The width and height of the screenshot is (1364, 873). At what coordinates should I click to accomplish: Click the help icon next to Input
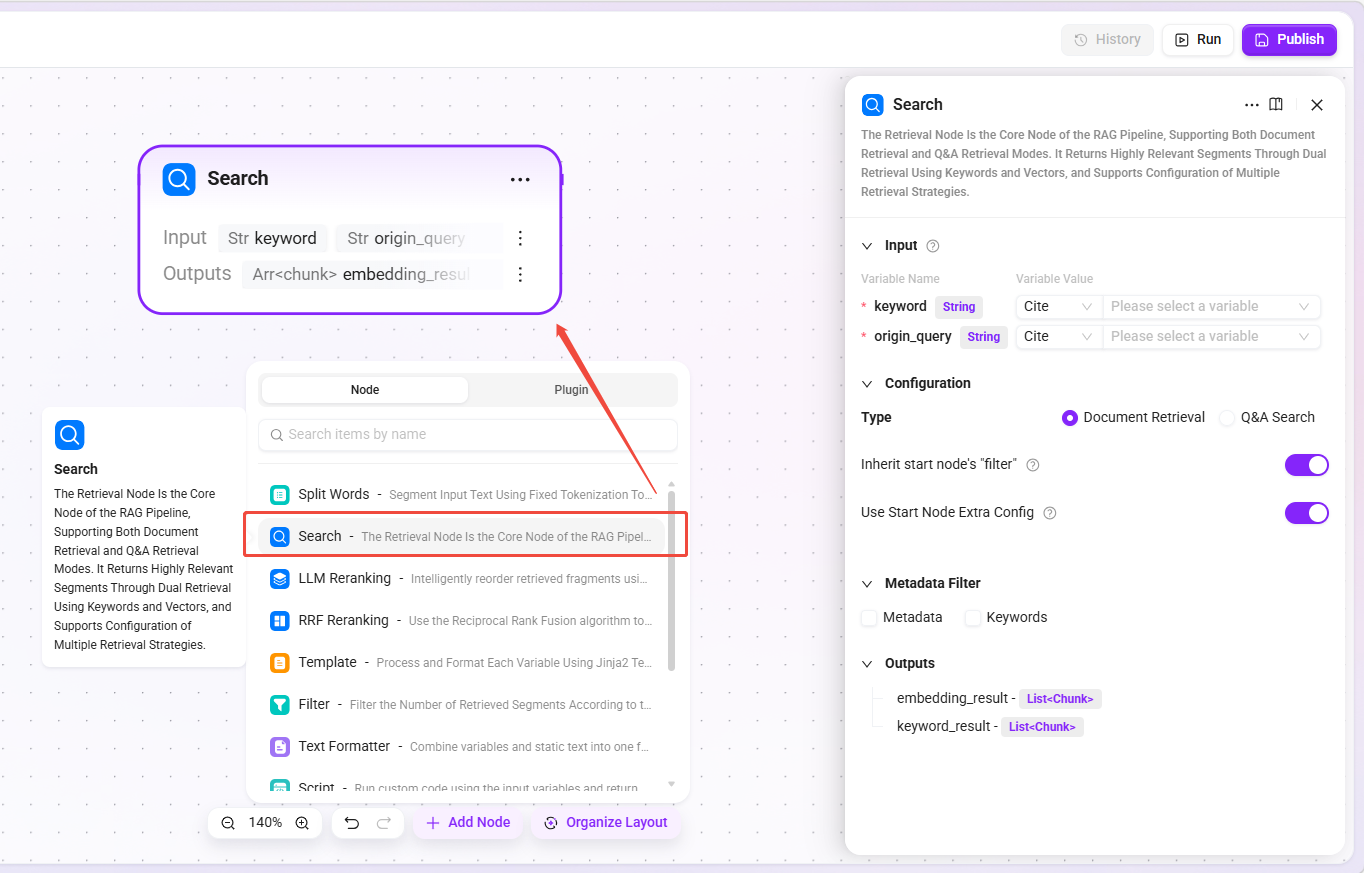933,246
